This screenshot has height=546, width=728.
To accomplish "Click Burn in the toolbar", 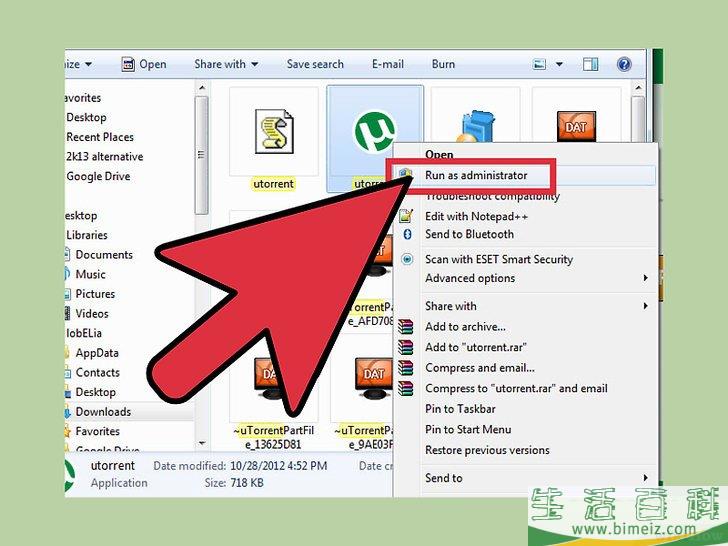I will click(x=443, y=64).
